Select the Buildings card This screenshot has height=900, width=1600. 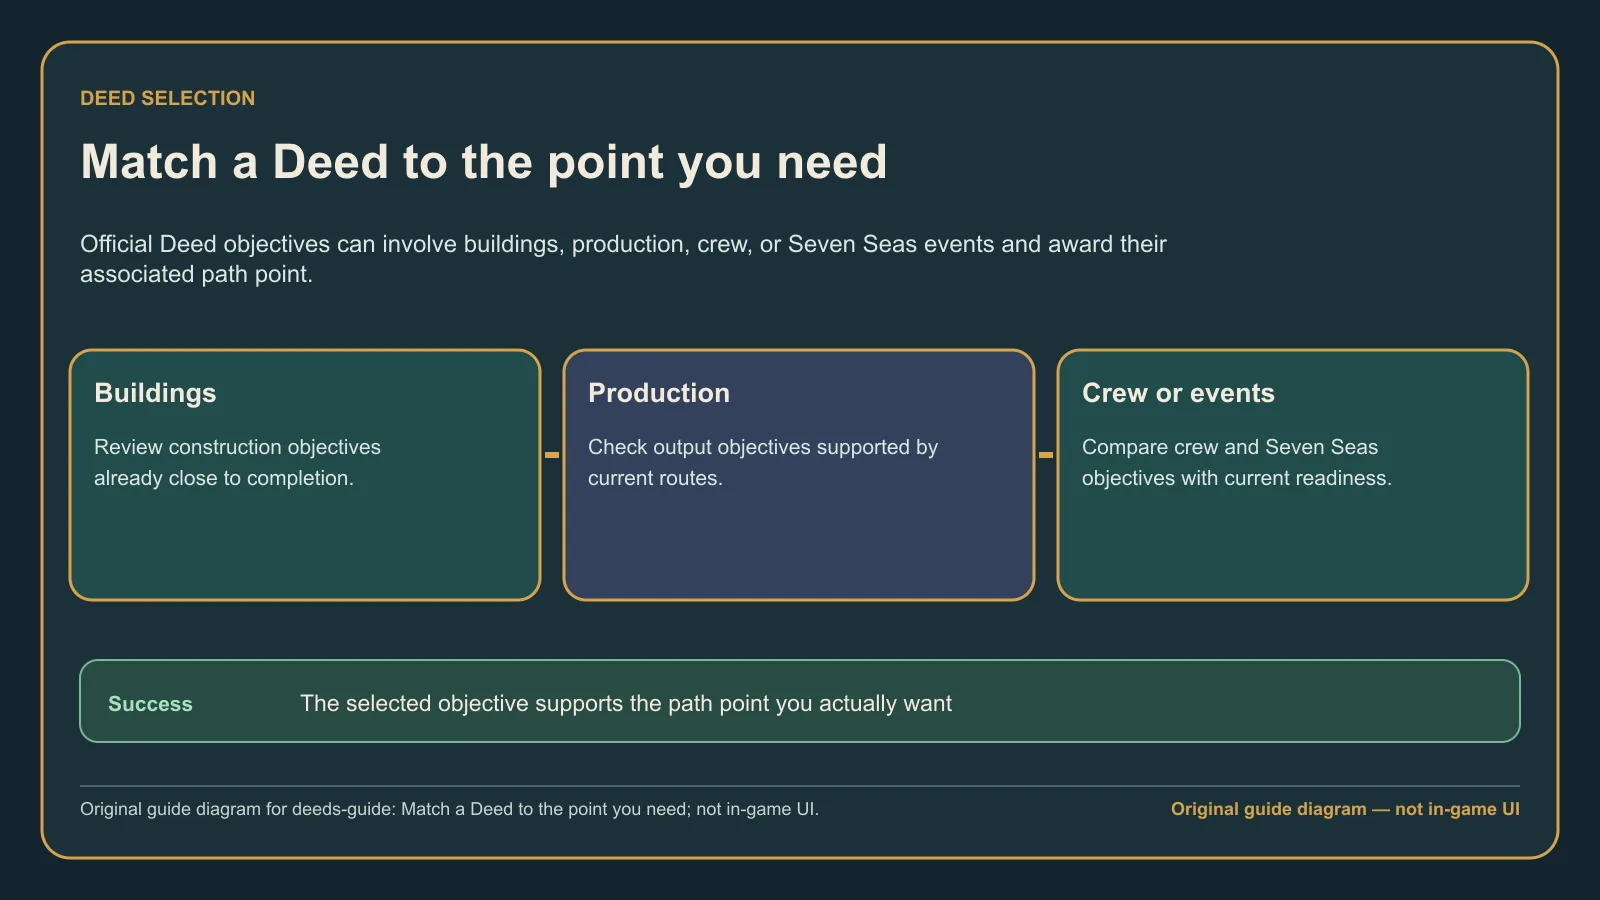305,475
